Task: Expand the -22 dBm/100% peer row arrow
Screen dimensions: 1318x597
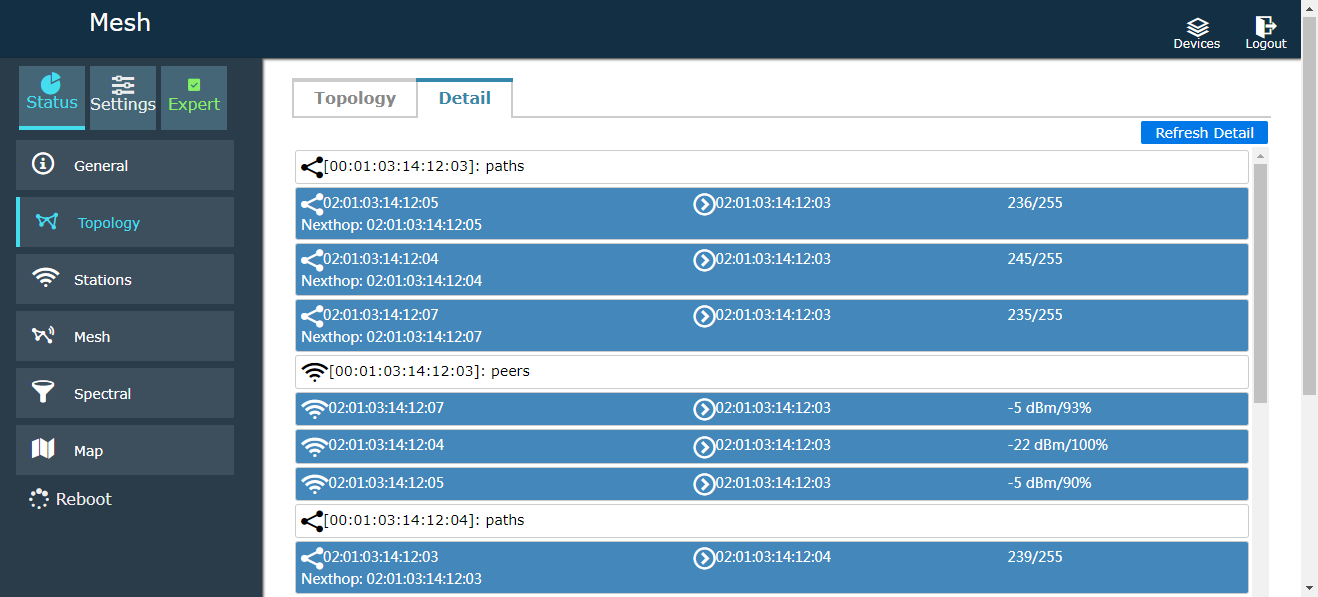Action: (x=704, y=446)
